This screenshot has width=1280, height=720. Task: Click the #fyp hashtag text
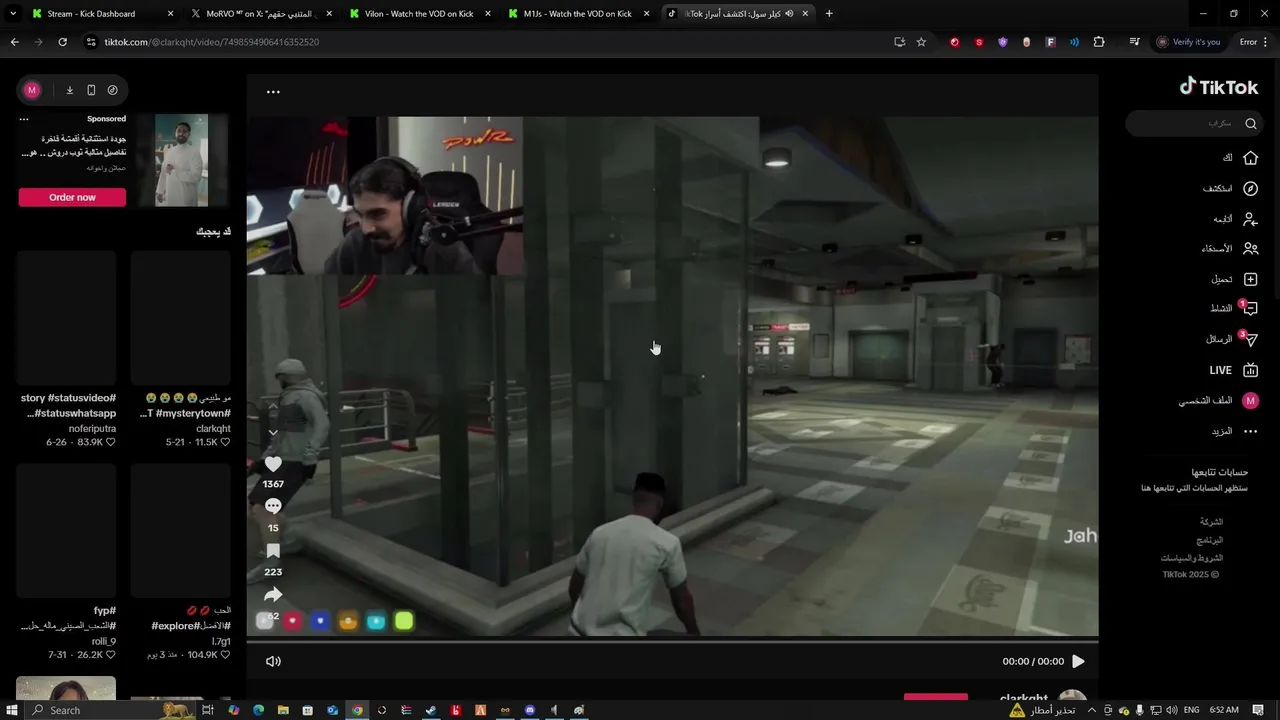coord(105,610)
